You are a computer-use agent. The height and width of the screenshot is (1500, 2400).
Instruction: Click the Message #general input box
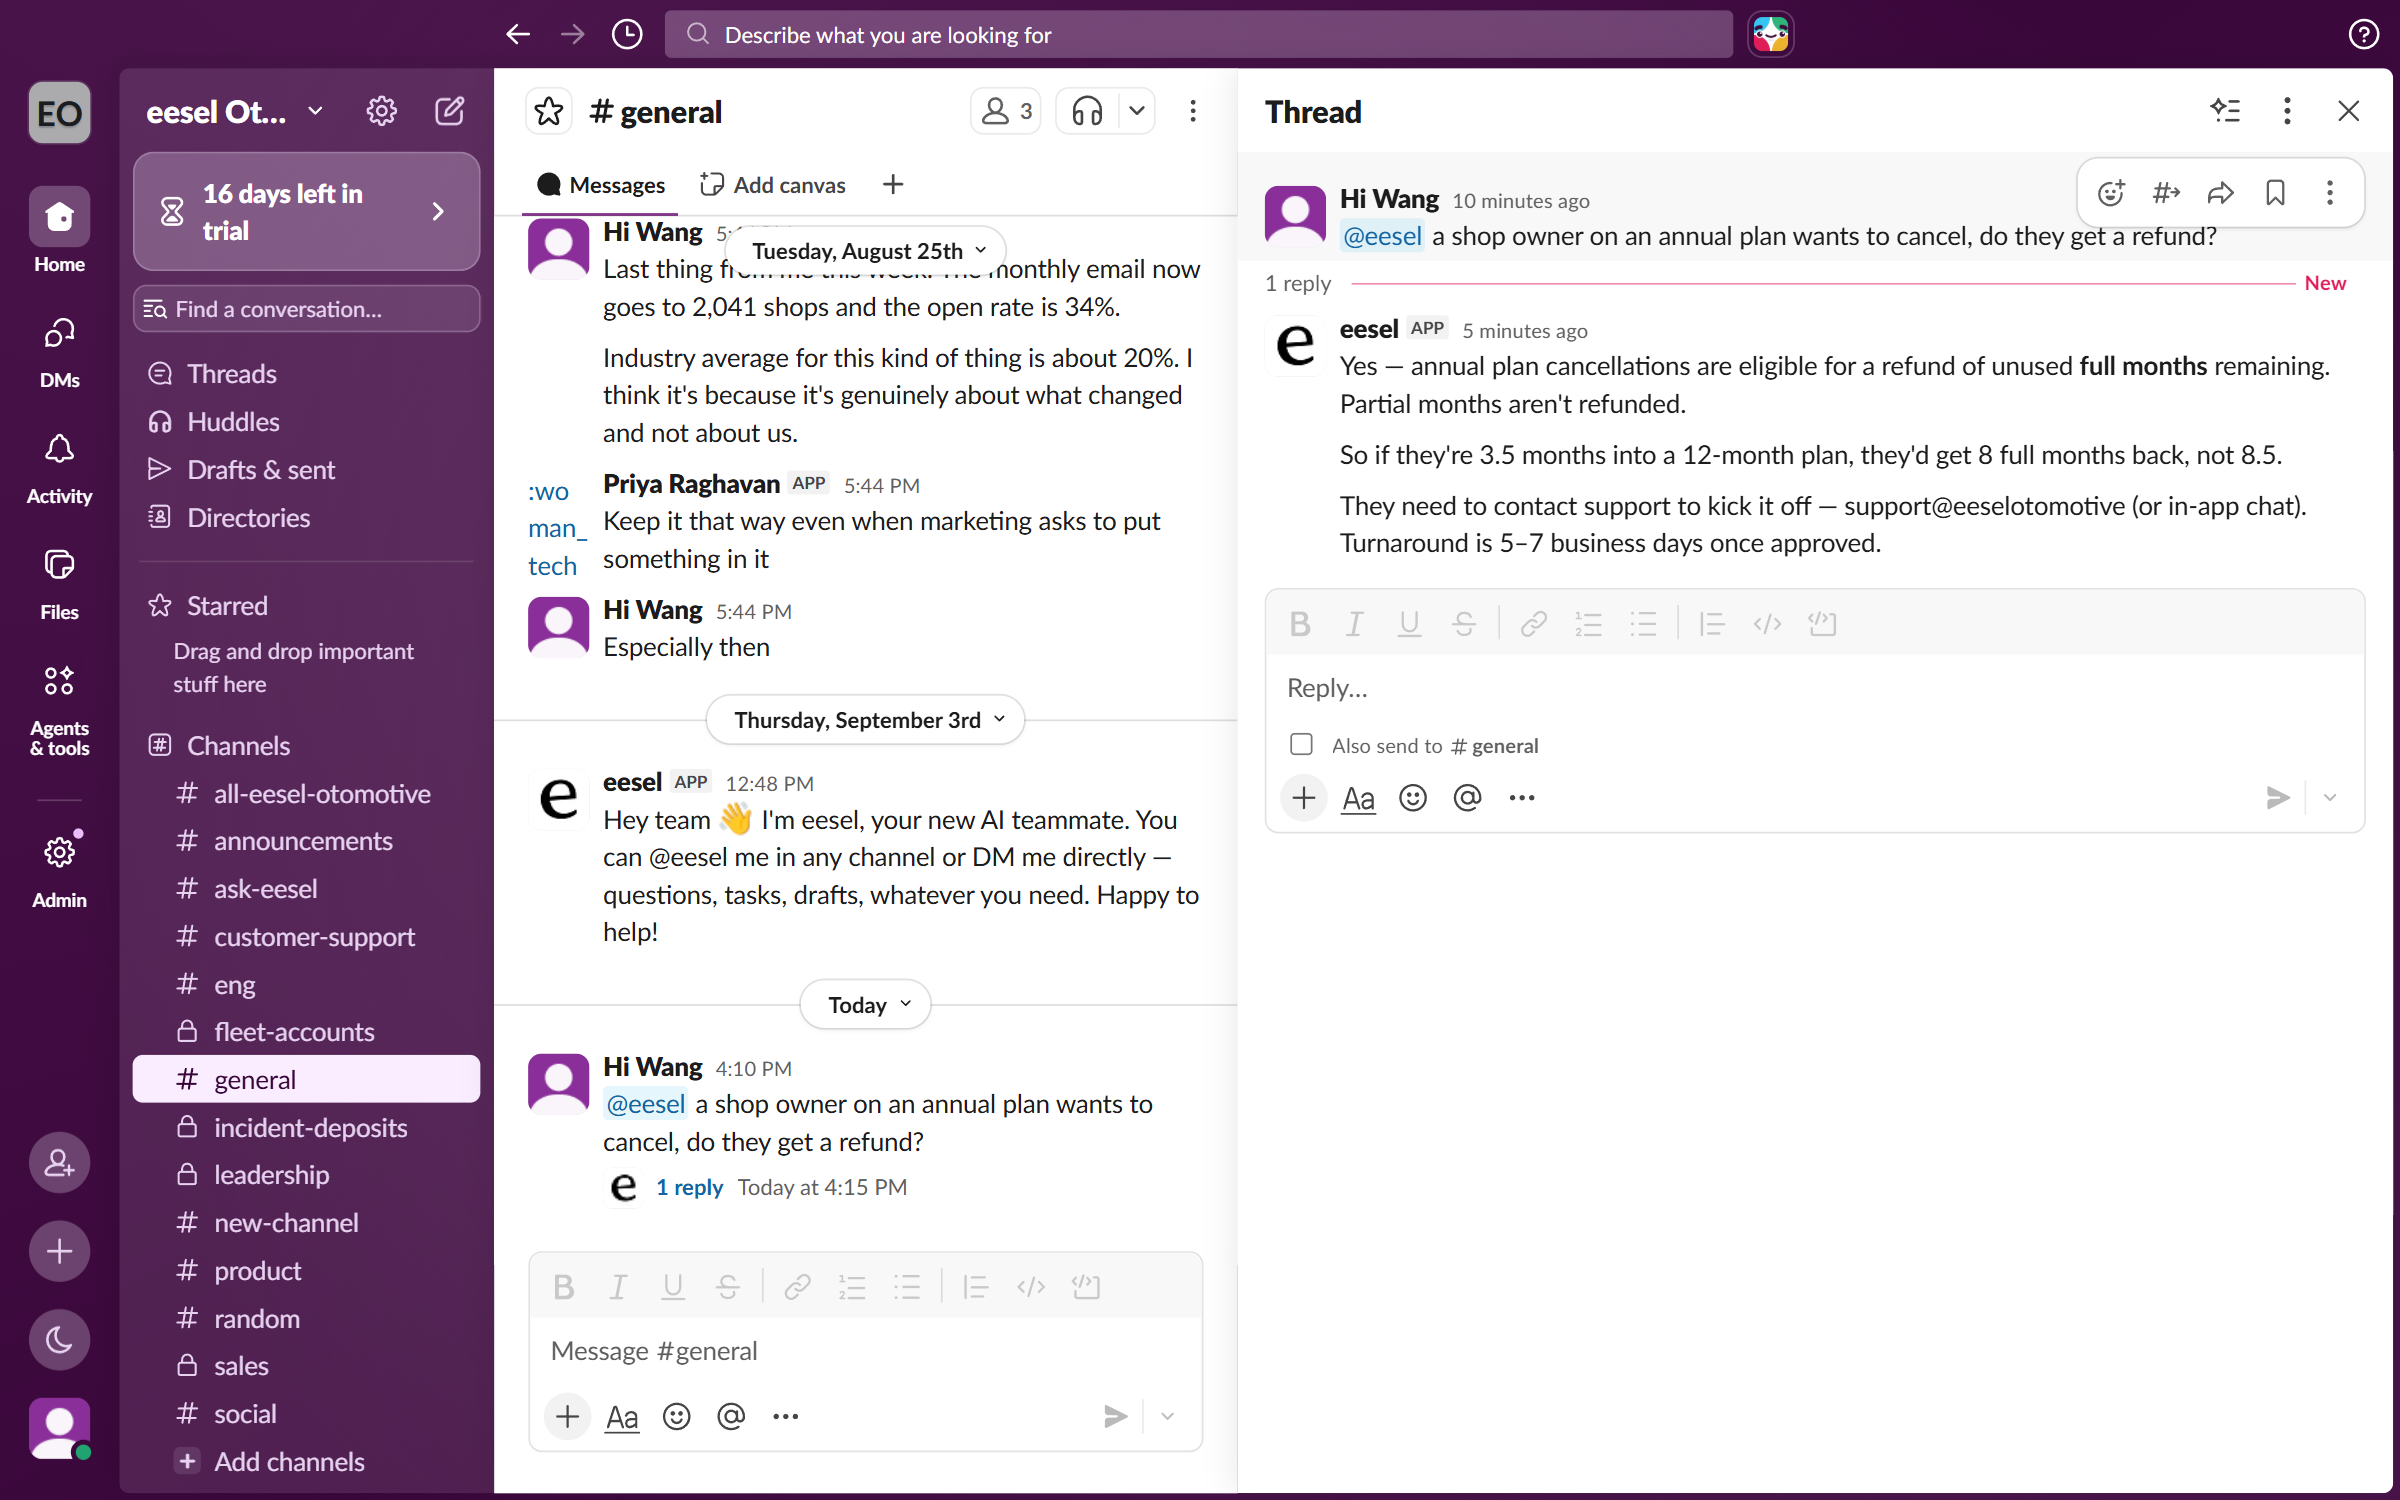pos(865,1350)
